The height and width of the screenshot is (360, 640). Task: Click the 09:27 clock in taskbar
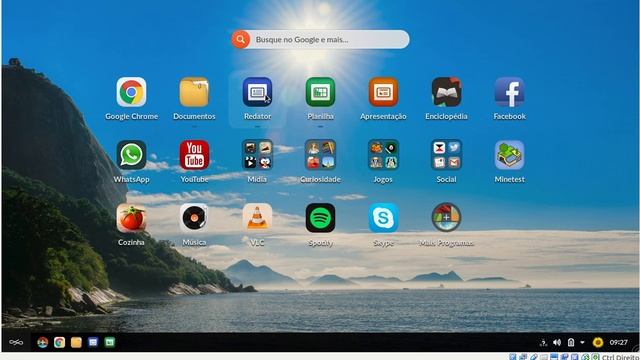point(618,342)
